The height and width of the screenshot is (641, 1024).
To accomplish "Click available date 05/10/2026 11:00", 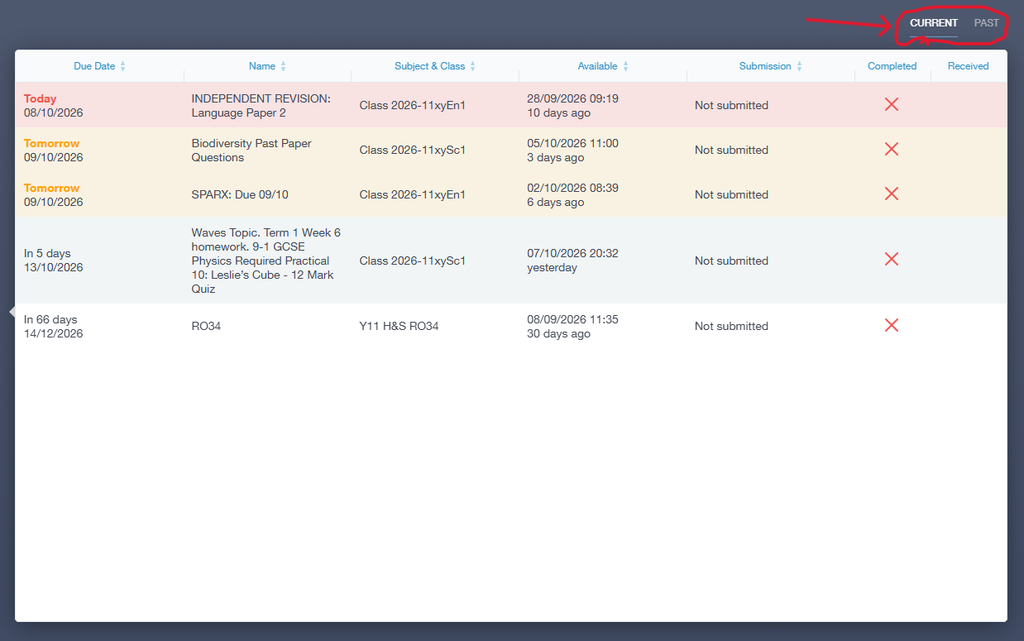I will click(572, 143).
